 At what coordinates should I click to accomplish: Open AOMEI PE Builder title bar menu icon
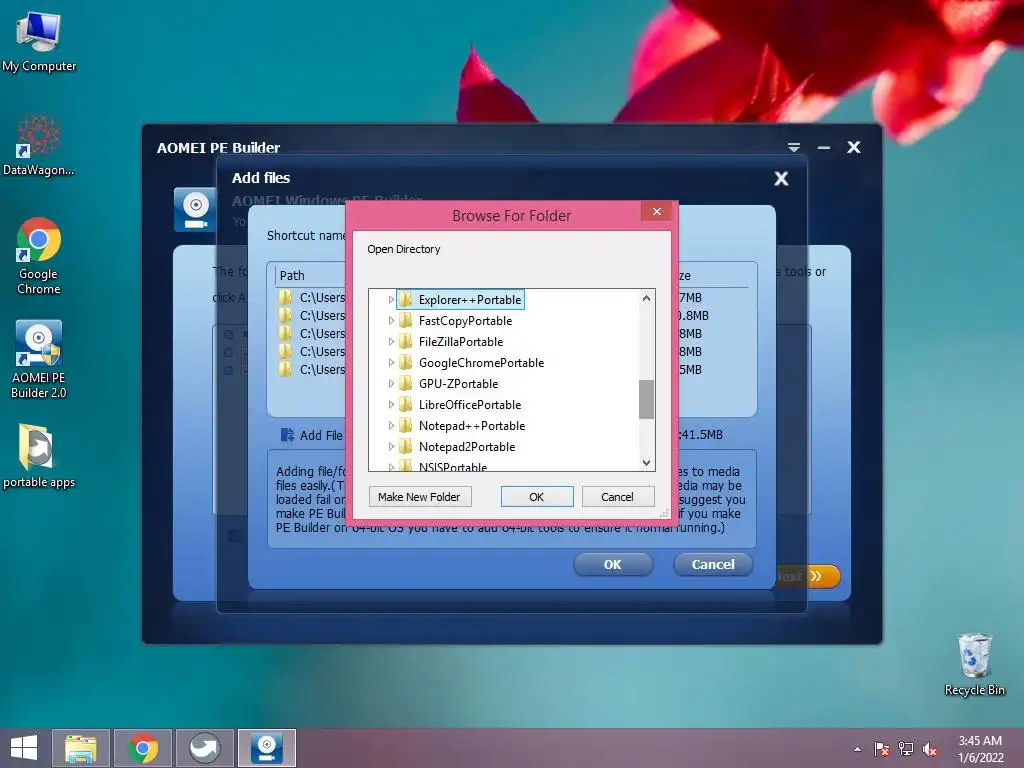point(793,148)
